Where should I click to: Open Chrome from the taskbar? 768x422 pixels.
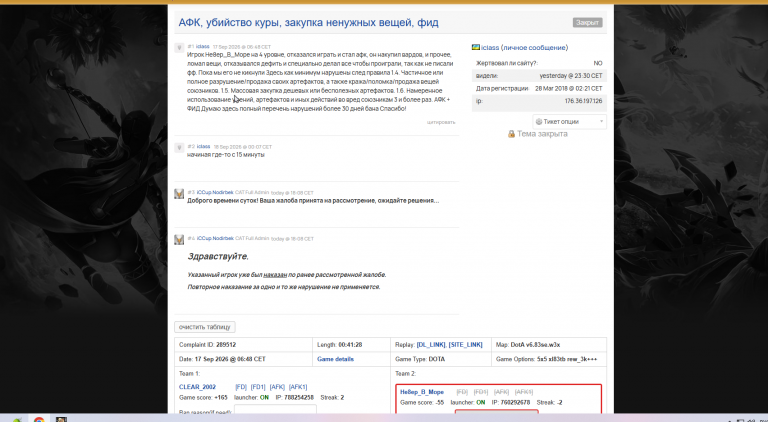pos(39,419)
